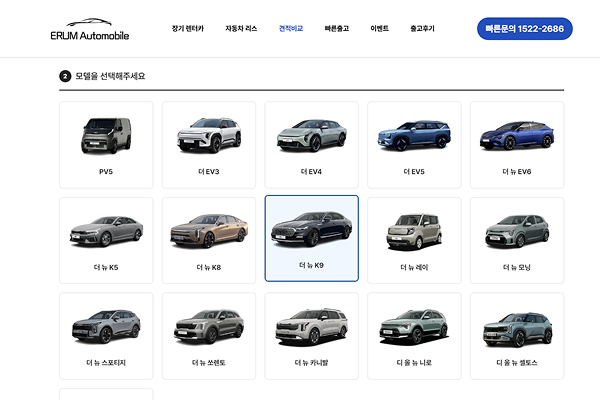Image resolution: width=600 pixels, height=400 pixels.
Task: Select the 더 뉴 레이 car image
Action: tap(414, 232)
